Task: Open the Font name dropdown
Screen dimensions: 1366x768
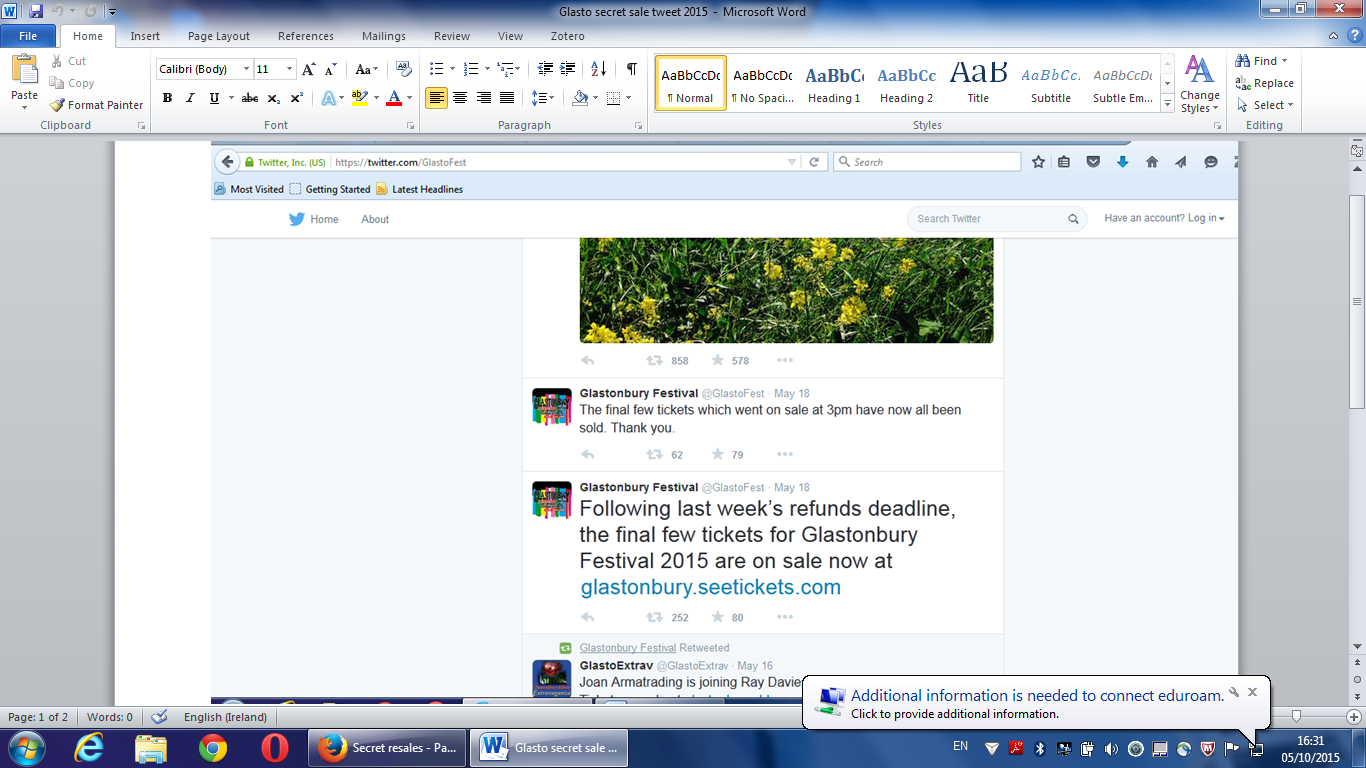Action: tap(246, 69)
